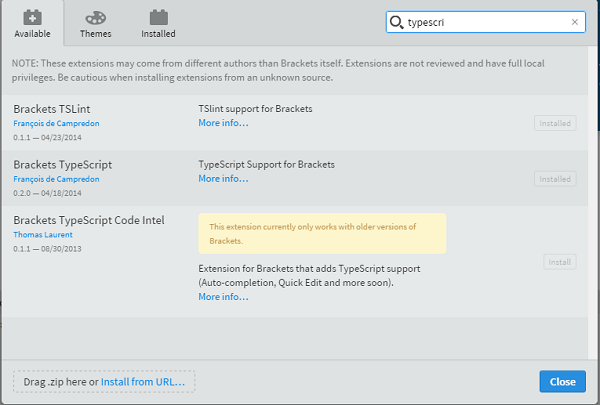Focus the extension search field containing typescri
Screen dimensions: 600x405
click(x=485, y=22)
